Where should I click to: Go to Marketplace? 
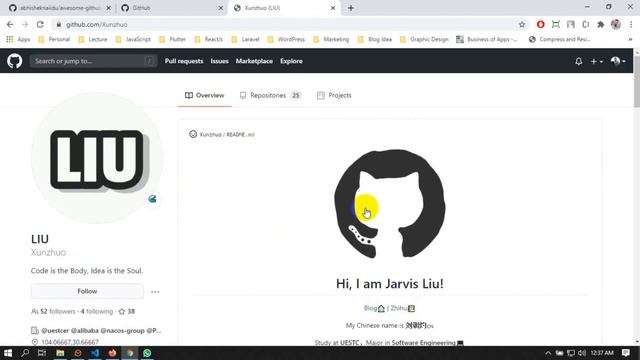(x=254, y=61)
